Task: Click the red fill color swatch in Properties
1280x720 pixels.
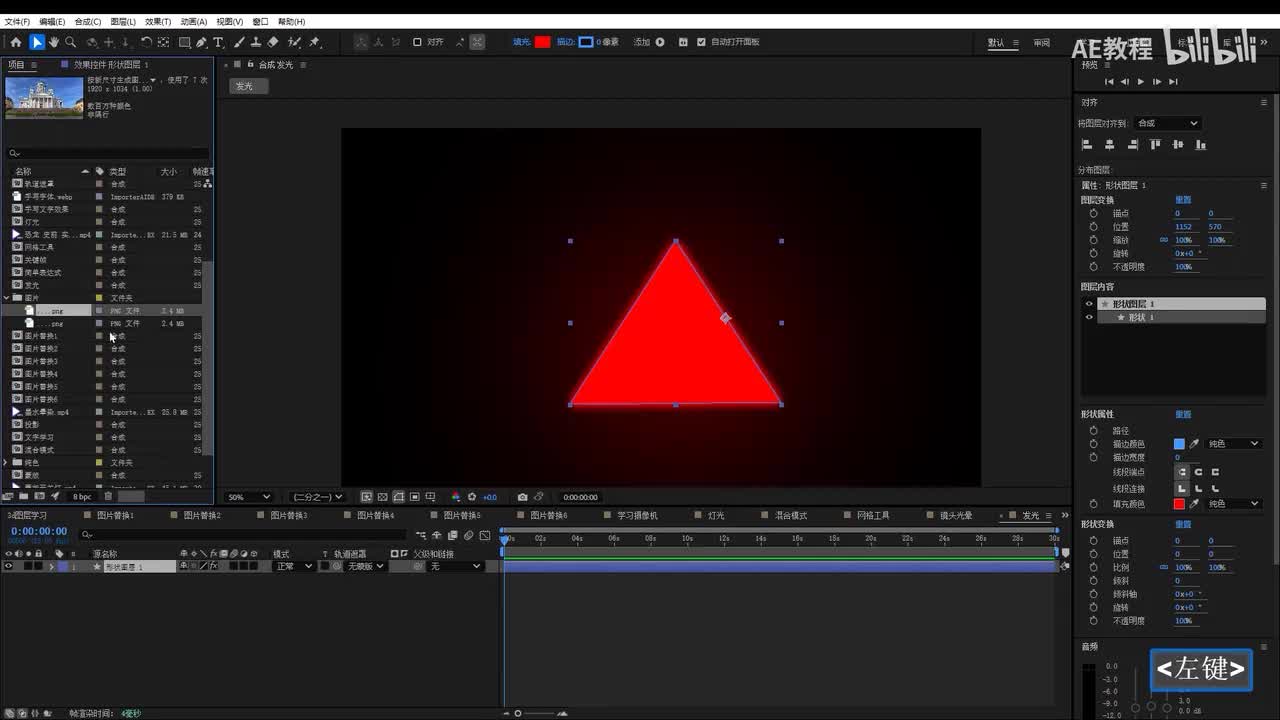Action: [x=1179, y=504]
